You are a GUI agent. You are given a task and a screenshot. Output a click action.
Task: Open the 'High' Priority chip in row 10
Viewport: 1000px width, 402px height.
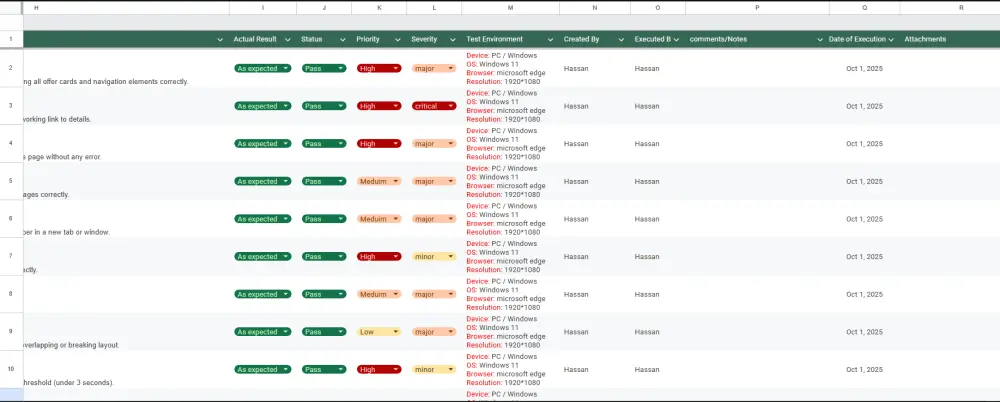point(379,369)
